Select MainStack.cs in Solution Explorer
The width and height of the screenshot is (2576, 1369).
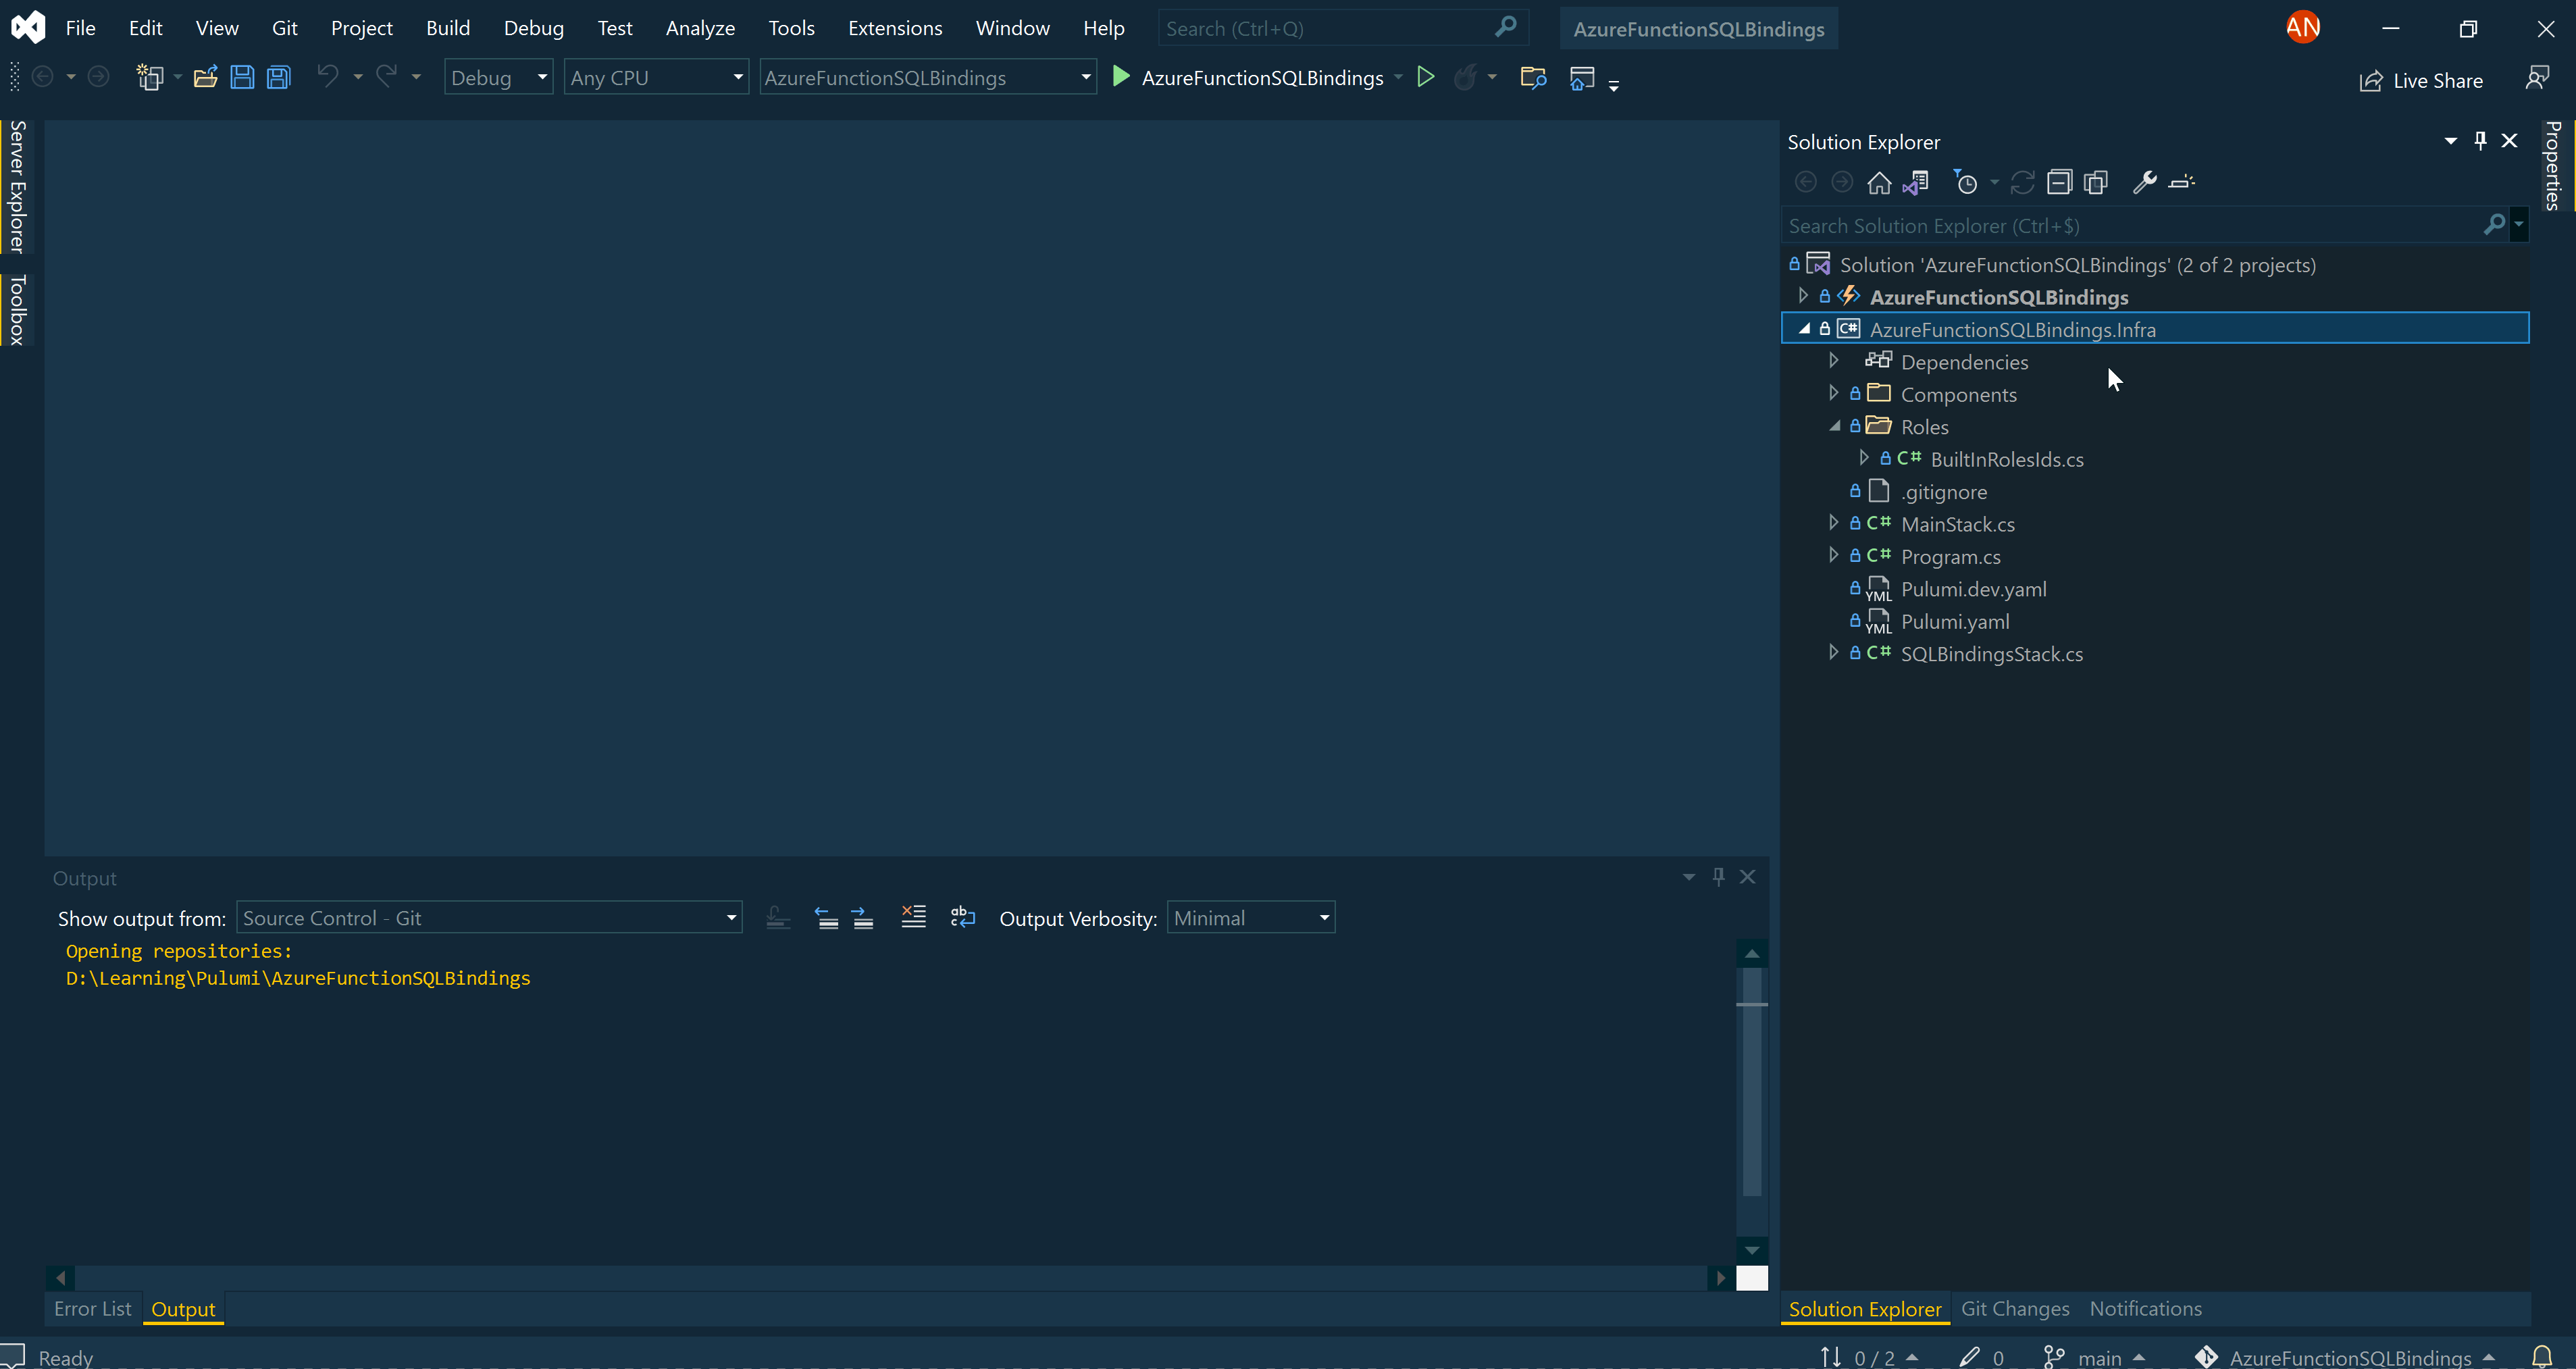(1957, 523)
